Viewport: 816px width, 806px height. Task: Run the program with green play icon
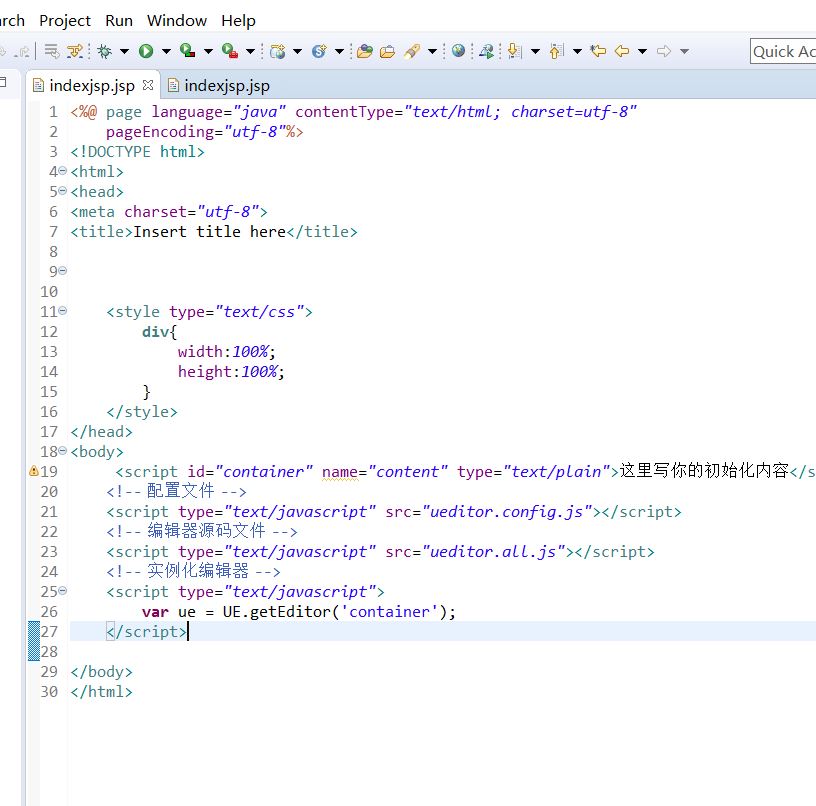(146, 51)
